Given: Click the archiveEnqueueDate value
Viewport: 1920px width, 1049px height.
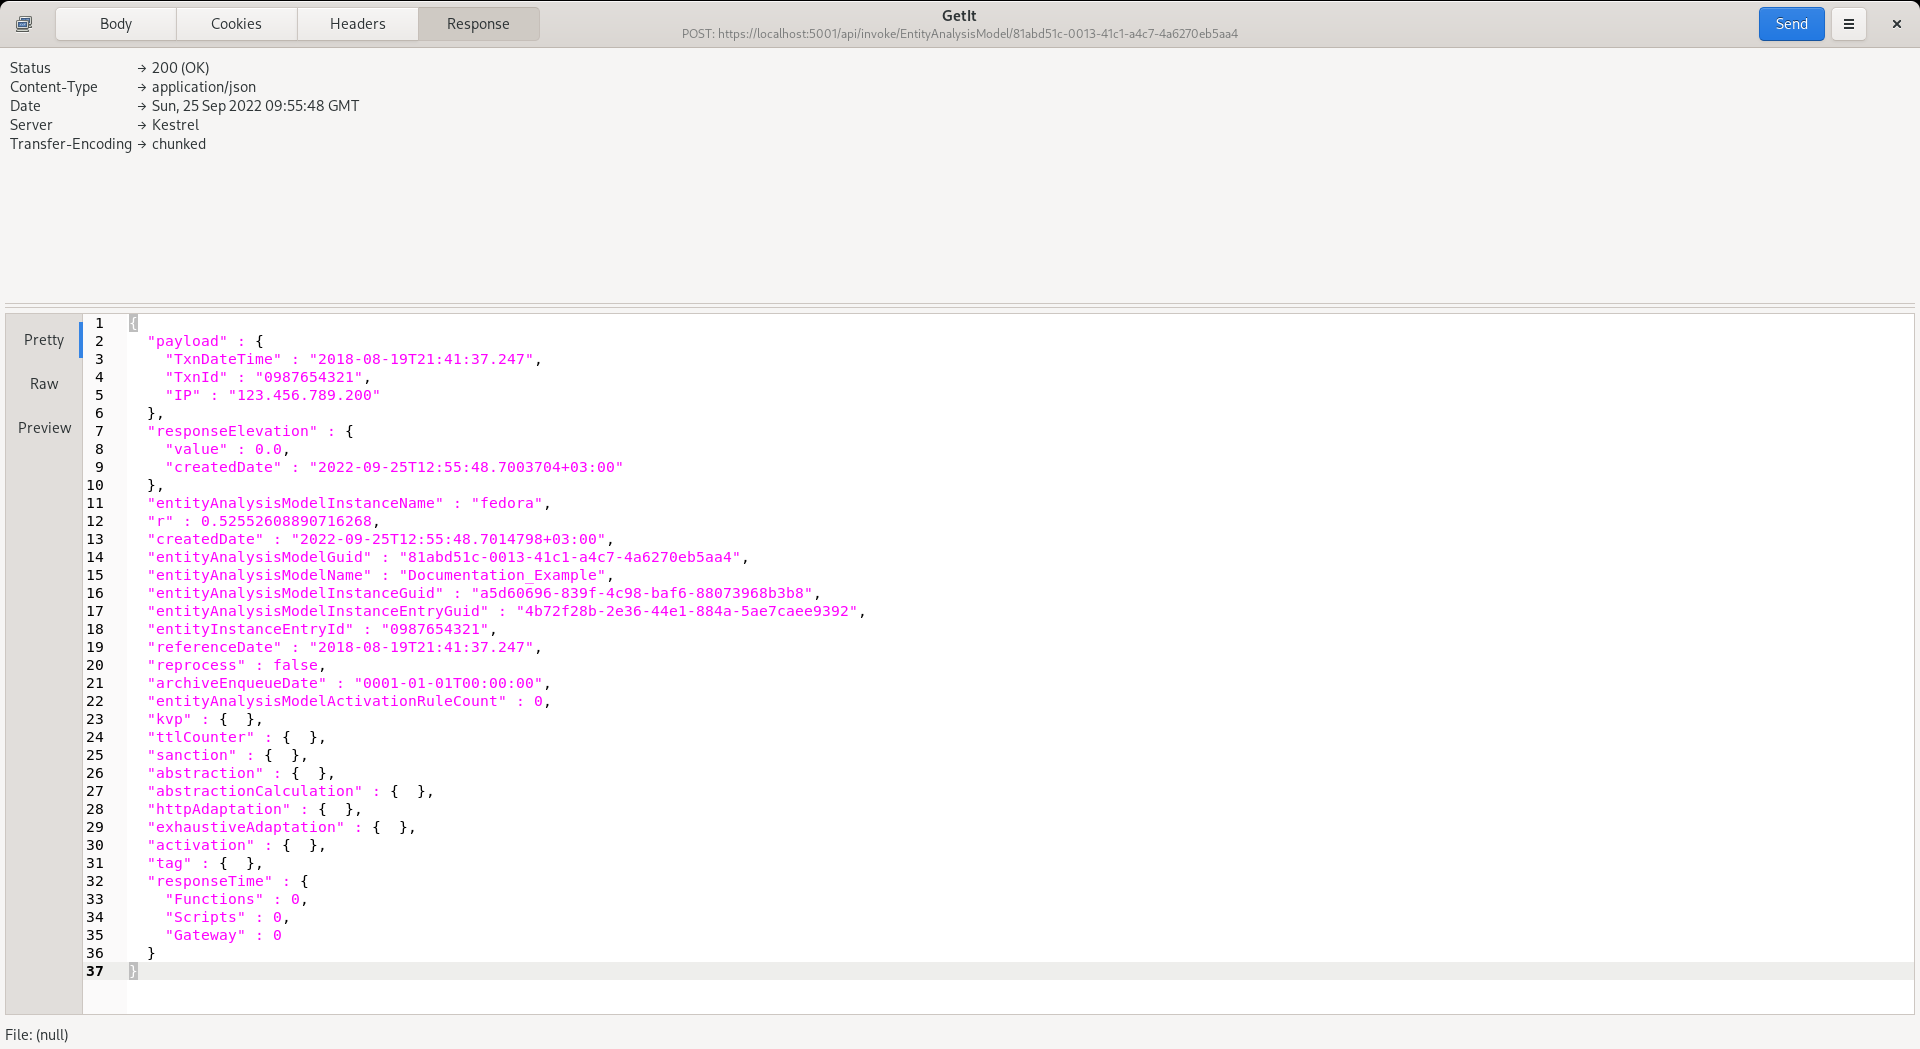Looking at the screenshot, I should point(448,684).
